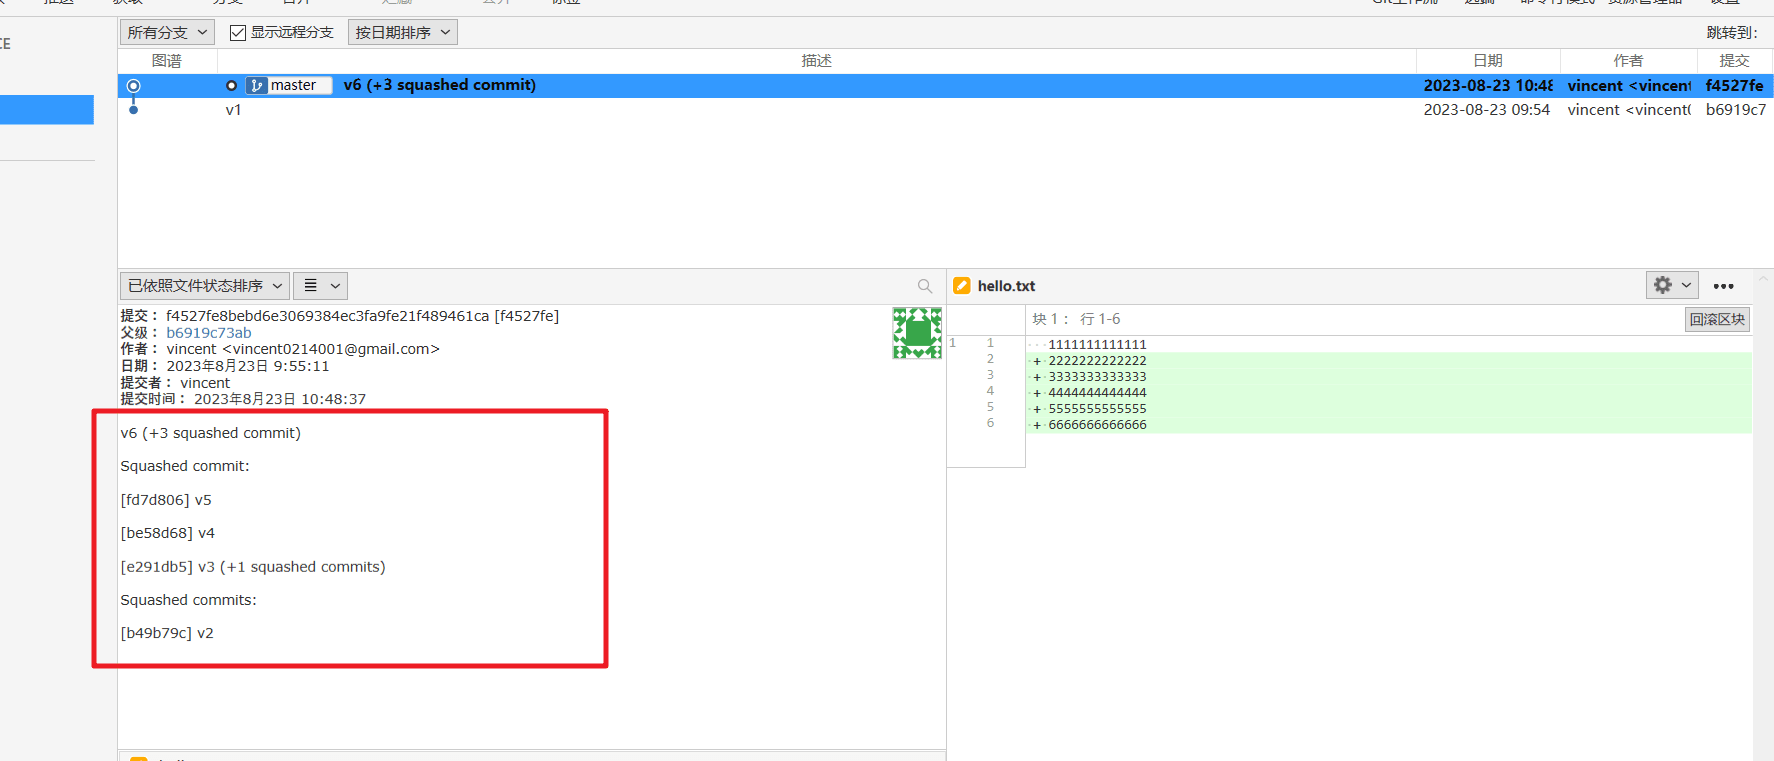Image resolution: width=1774 pixels, height=761 pixels.
Task: Open the 按日期排序 sort dropdown
Action: click(x=402, y=33)
